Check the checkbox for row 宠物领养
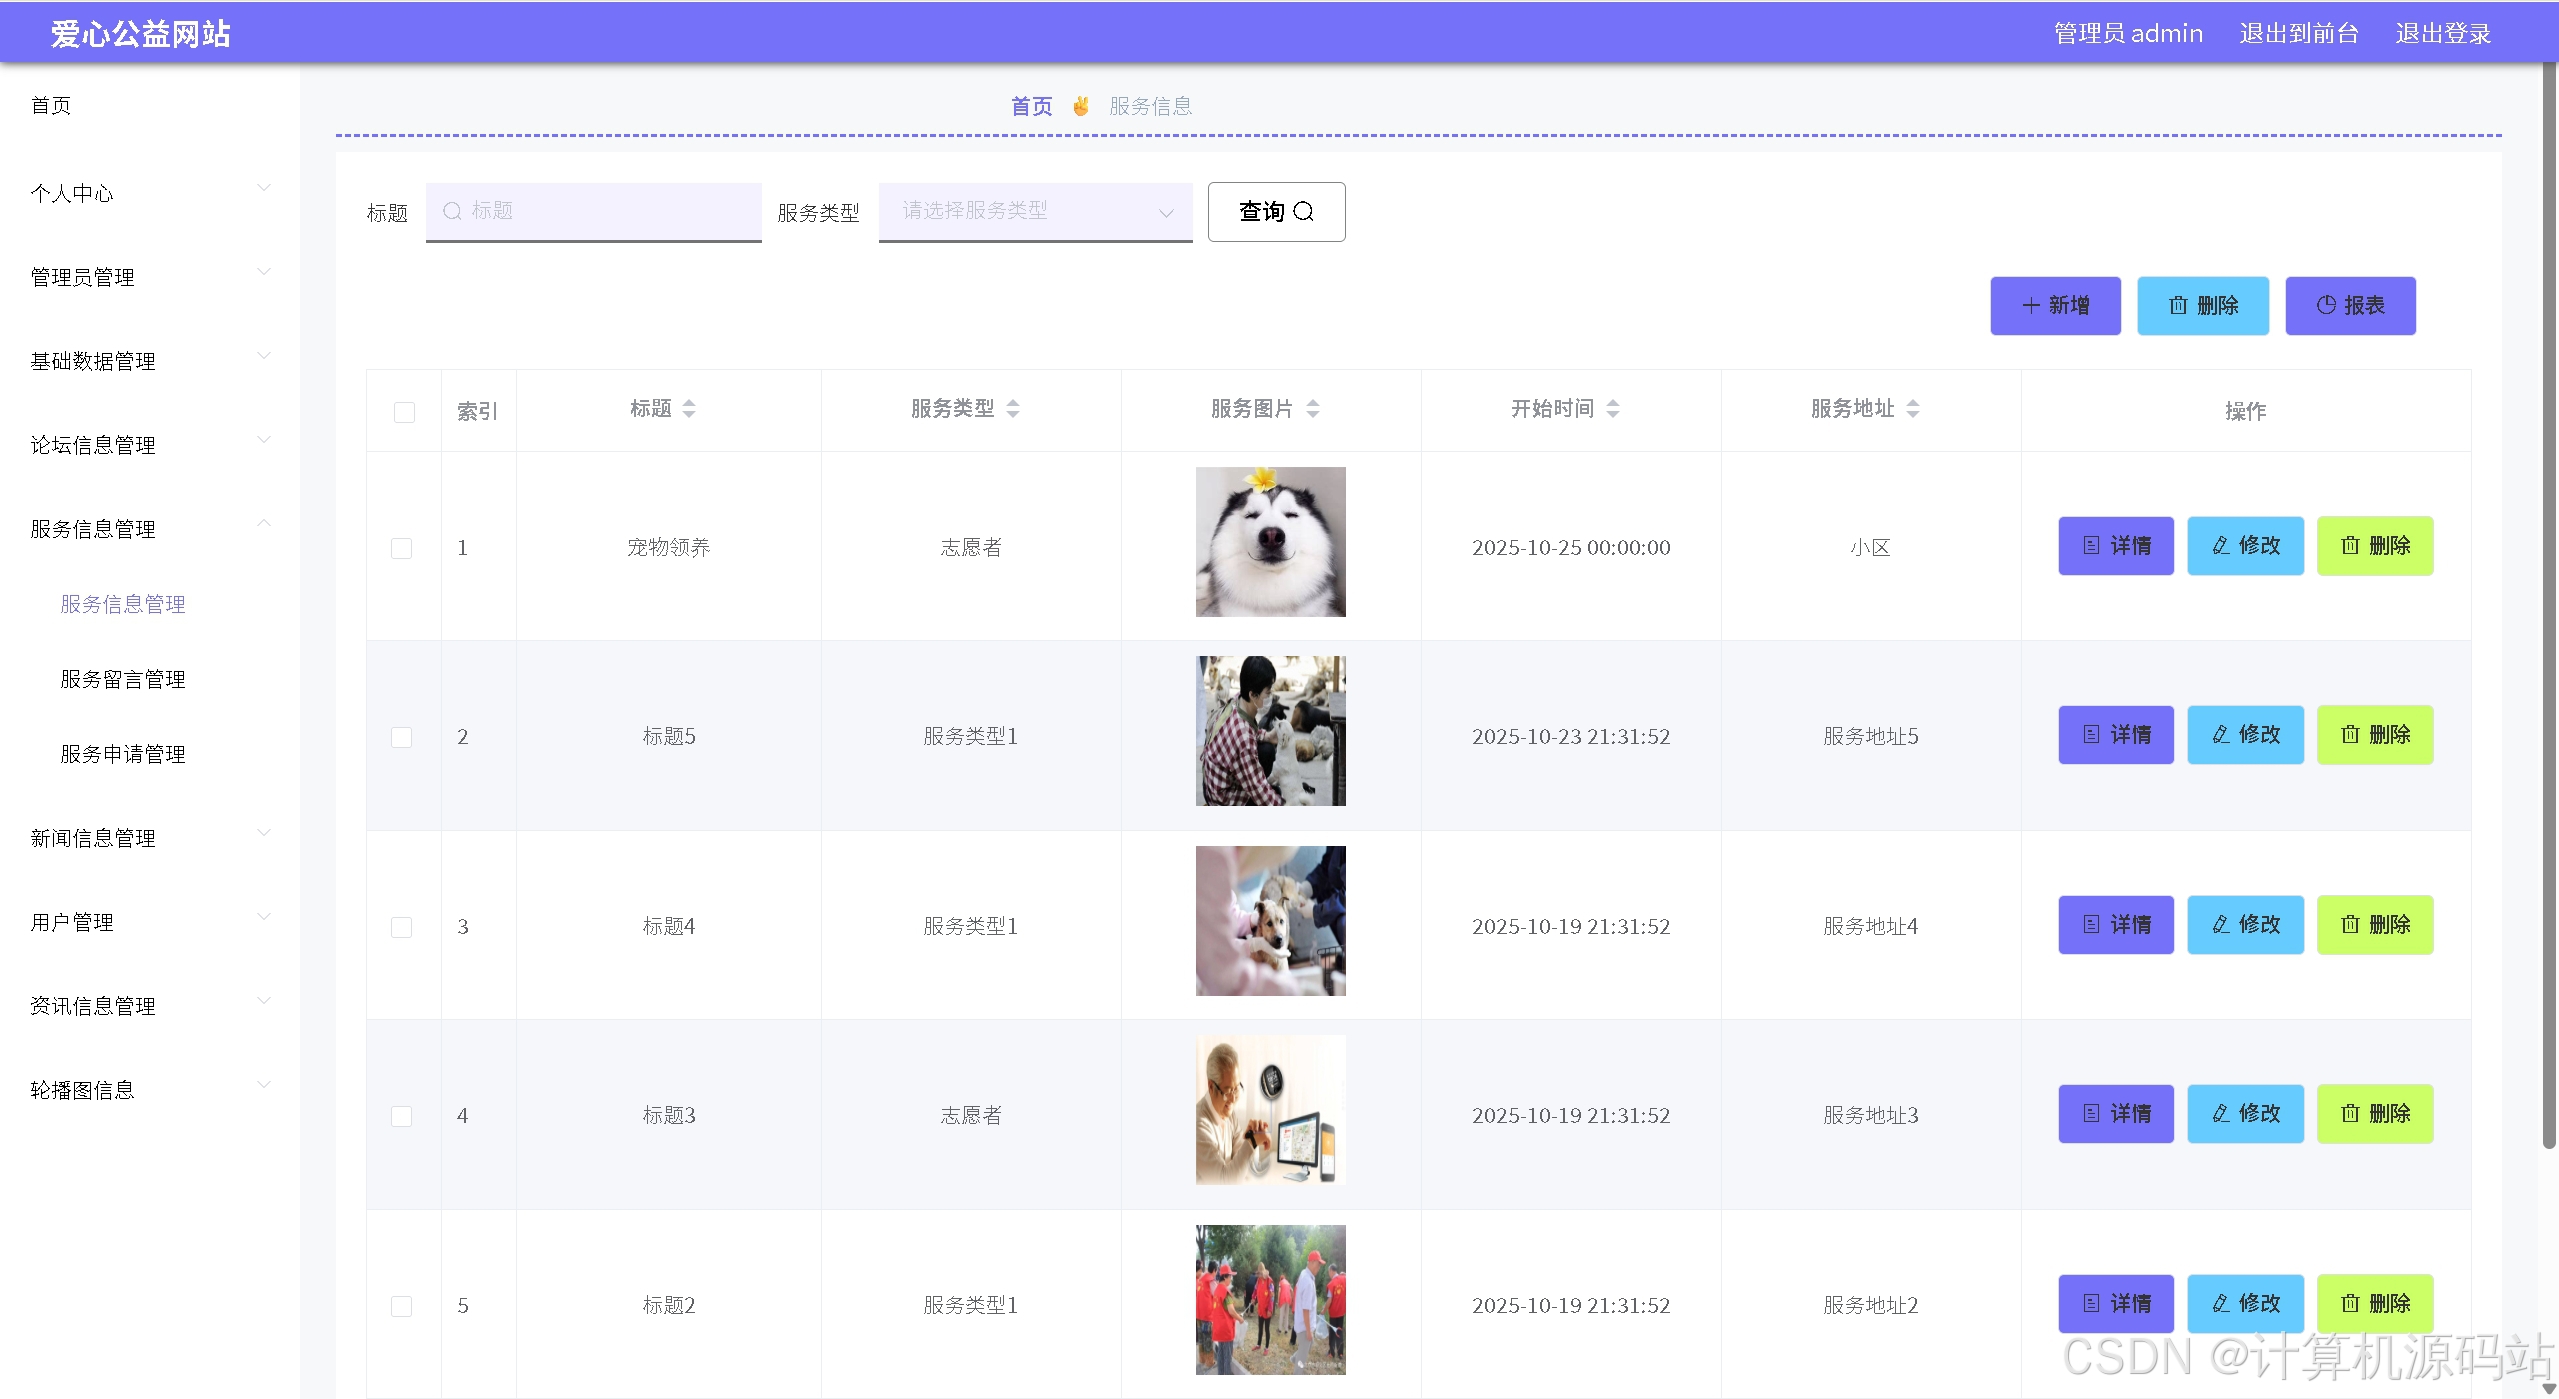 pyautogui.click(x=402, y=548)
